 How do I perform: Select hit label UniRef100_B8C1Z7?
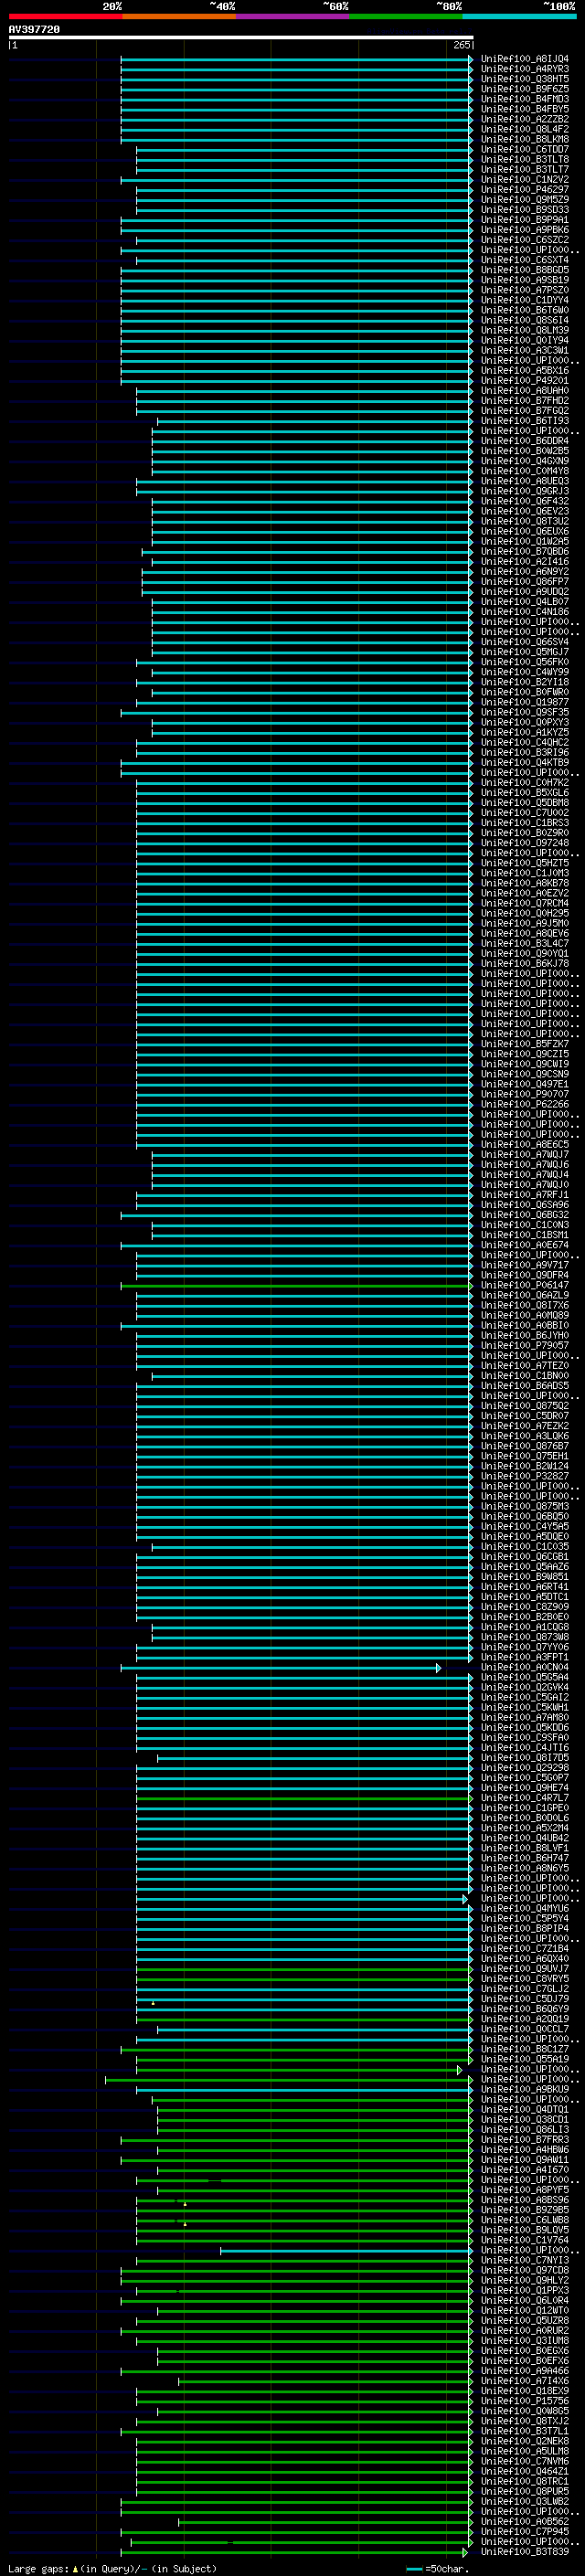pos(525,2049)
